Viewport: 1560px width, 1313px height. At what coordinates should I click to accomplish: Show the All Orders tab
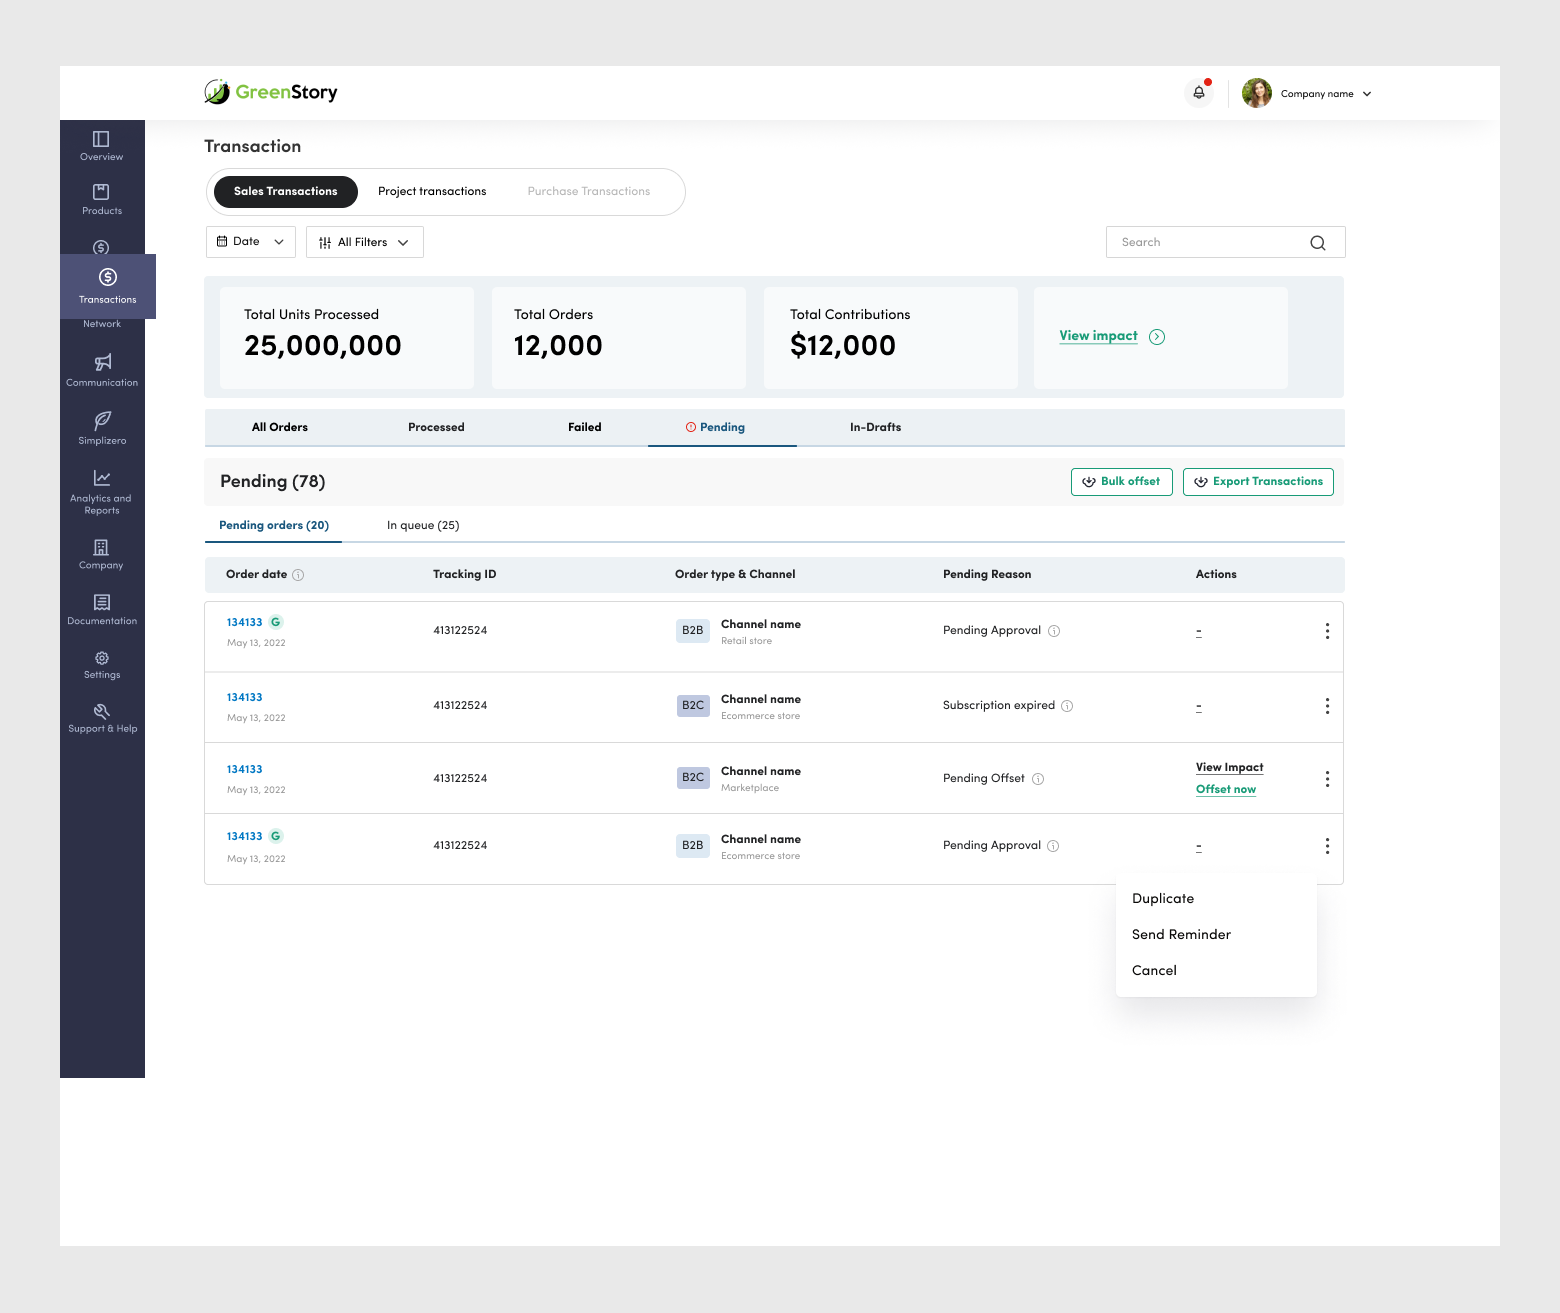click(x=280, y=427)
